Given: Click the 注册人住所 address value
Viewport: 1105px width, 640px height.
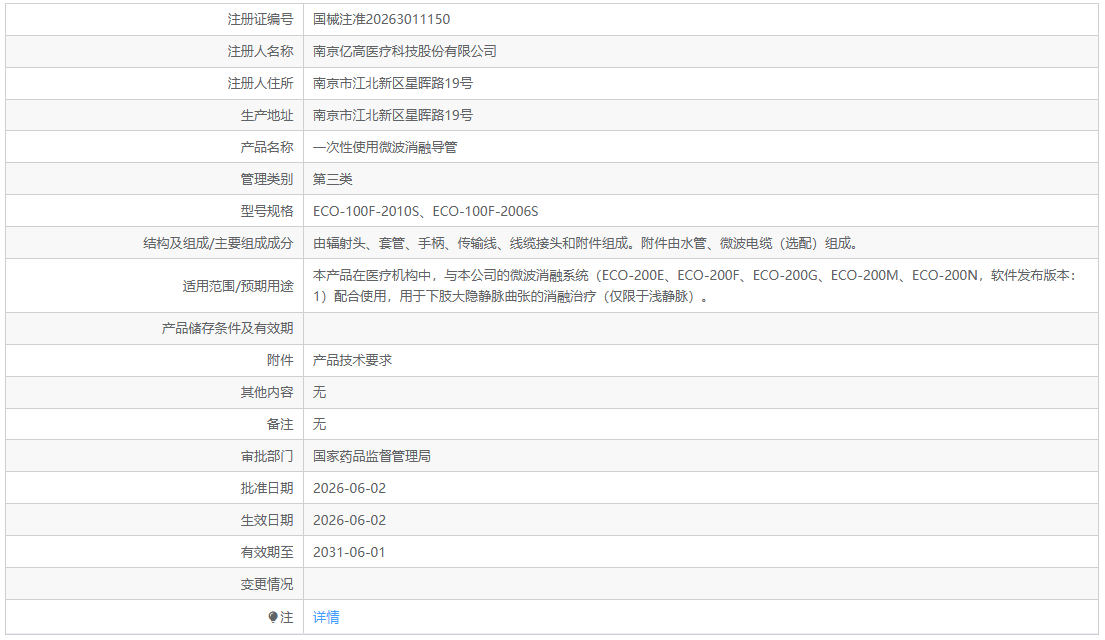Looking at the screenshot, I should click(x=393, y=83).
